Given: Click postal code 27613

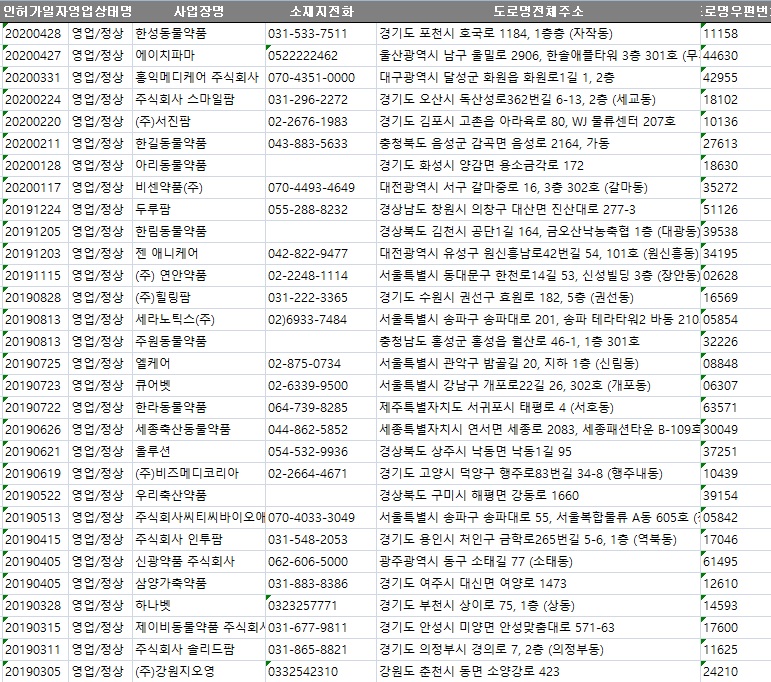Looking at the screenshot, I should (736, 144).
